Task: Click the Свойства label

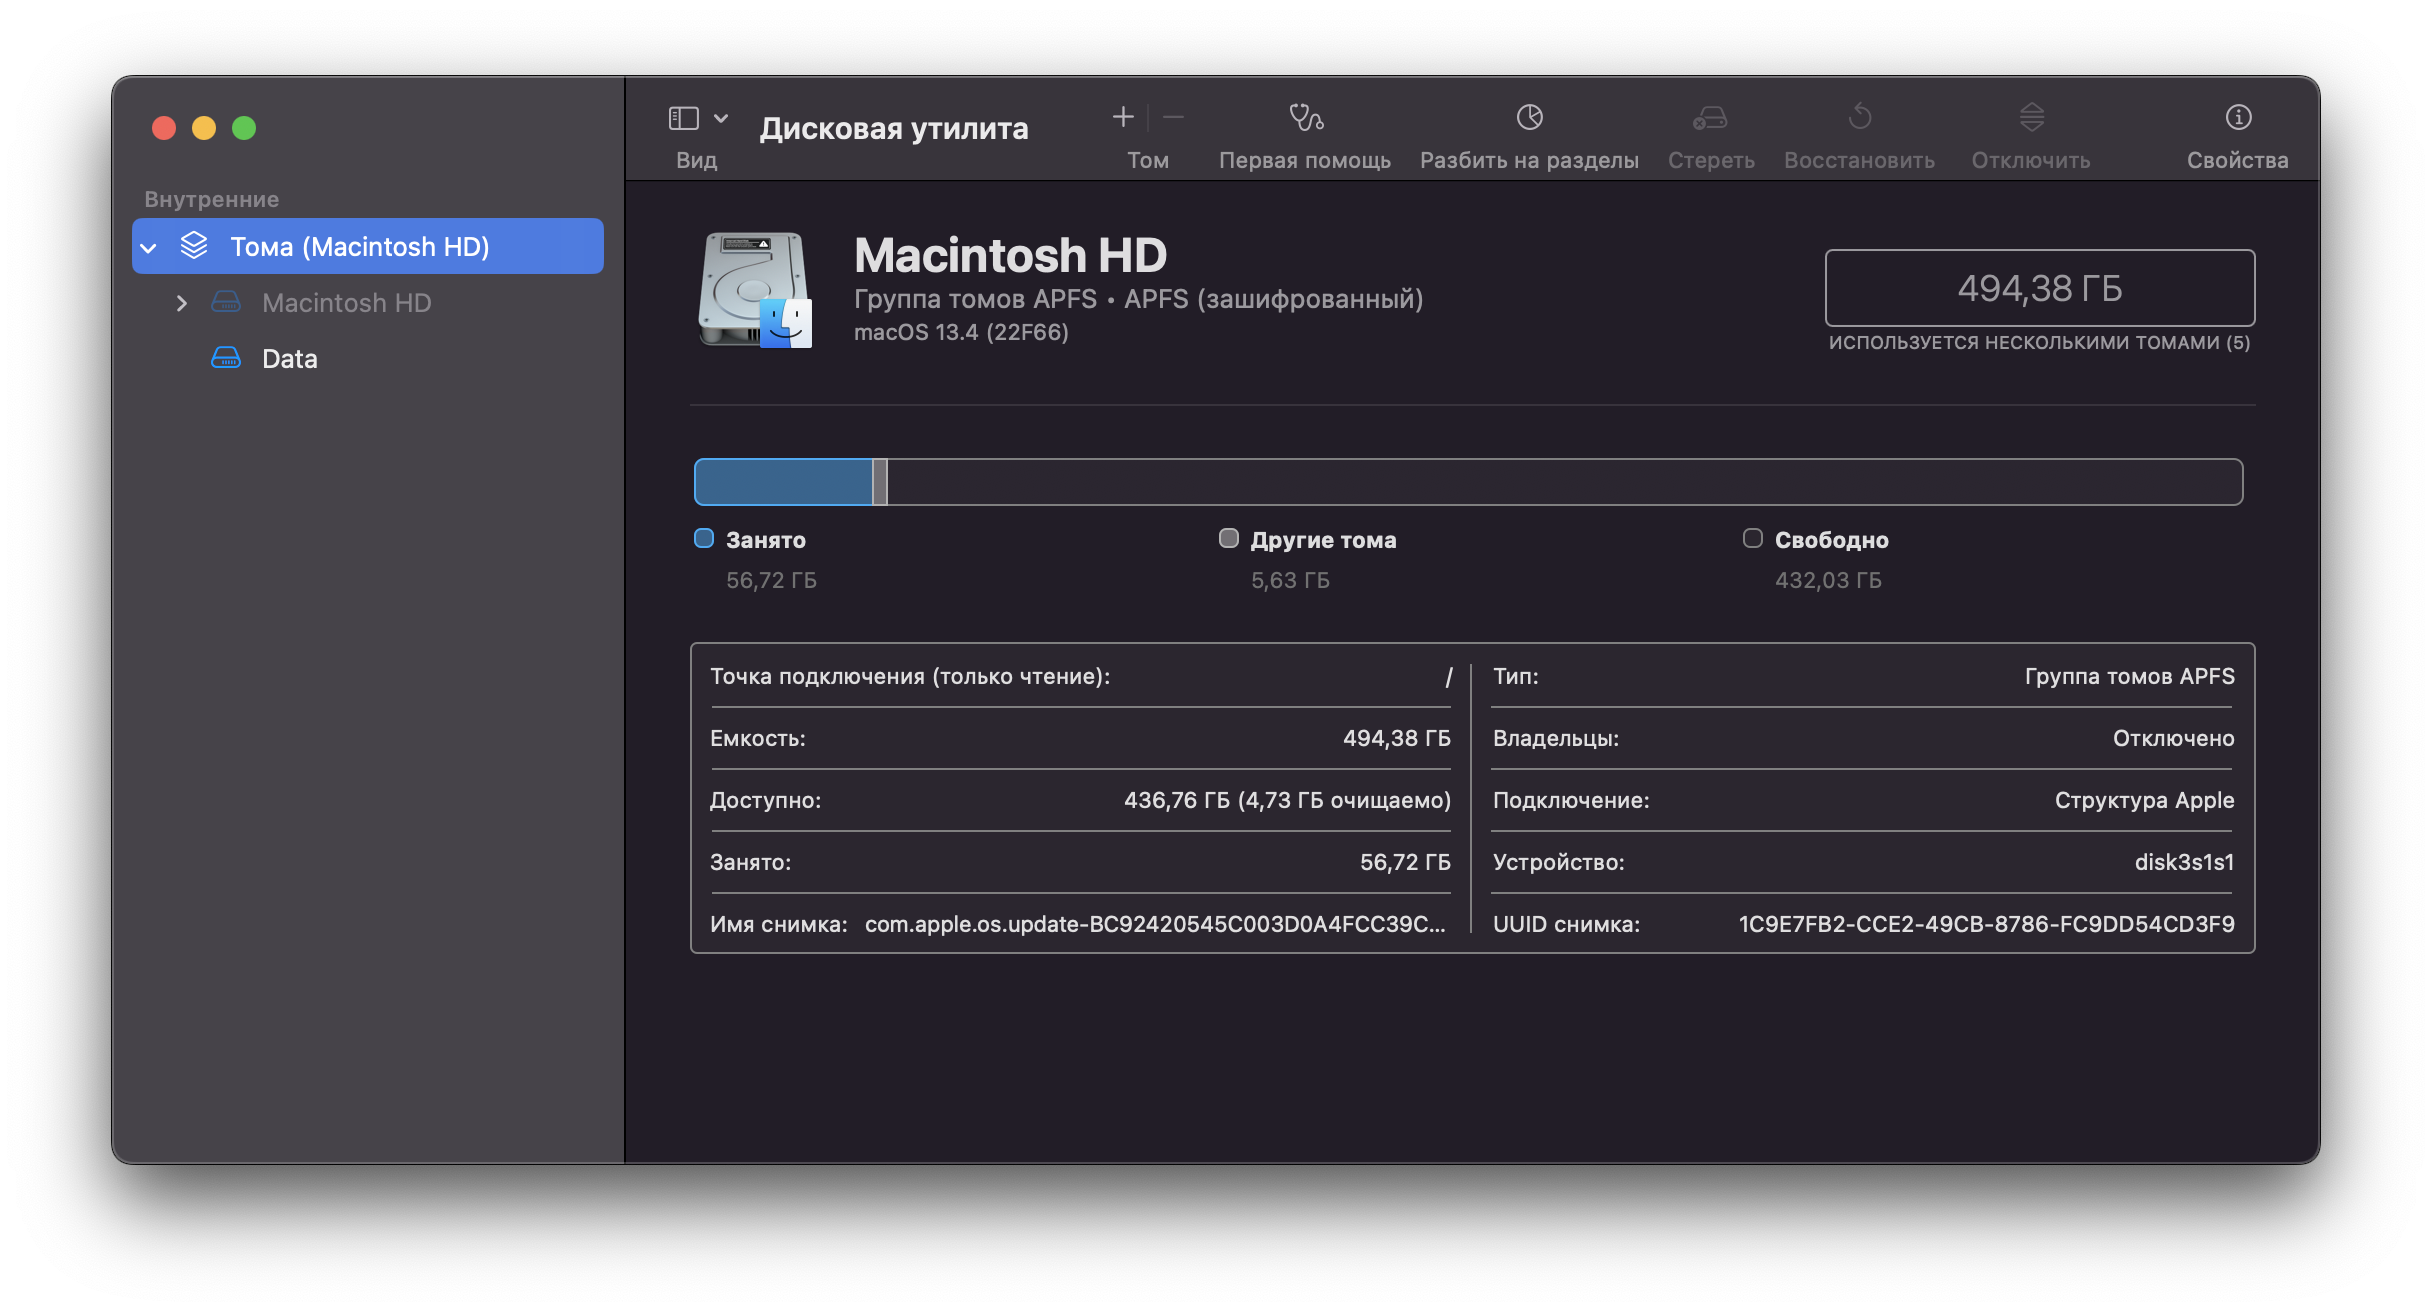Action: pyautogui.click(x=2238, y=161)
